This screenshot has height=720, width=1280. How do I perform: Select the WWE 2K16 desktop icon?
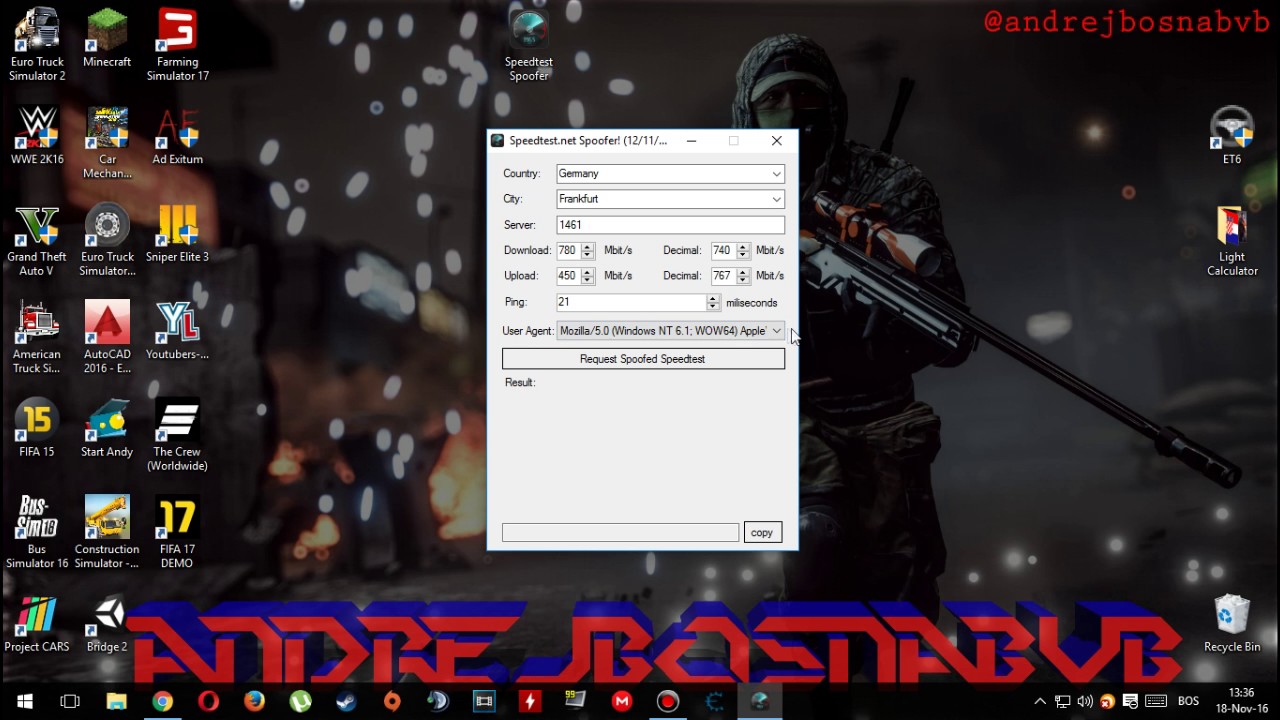coord(37,137)
